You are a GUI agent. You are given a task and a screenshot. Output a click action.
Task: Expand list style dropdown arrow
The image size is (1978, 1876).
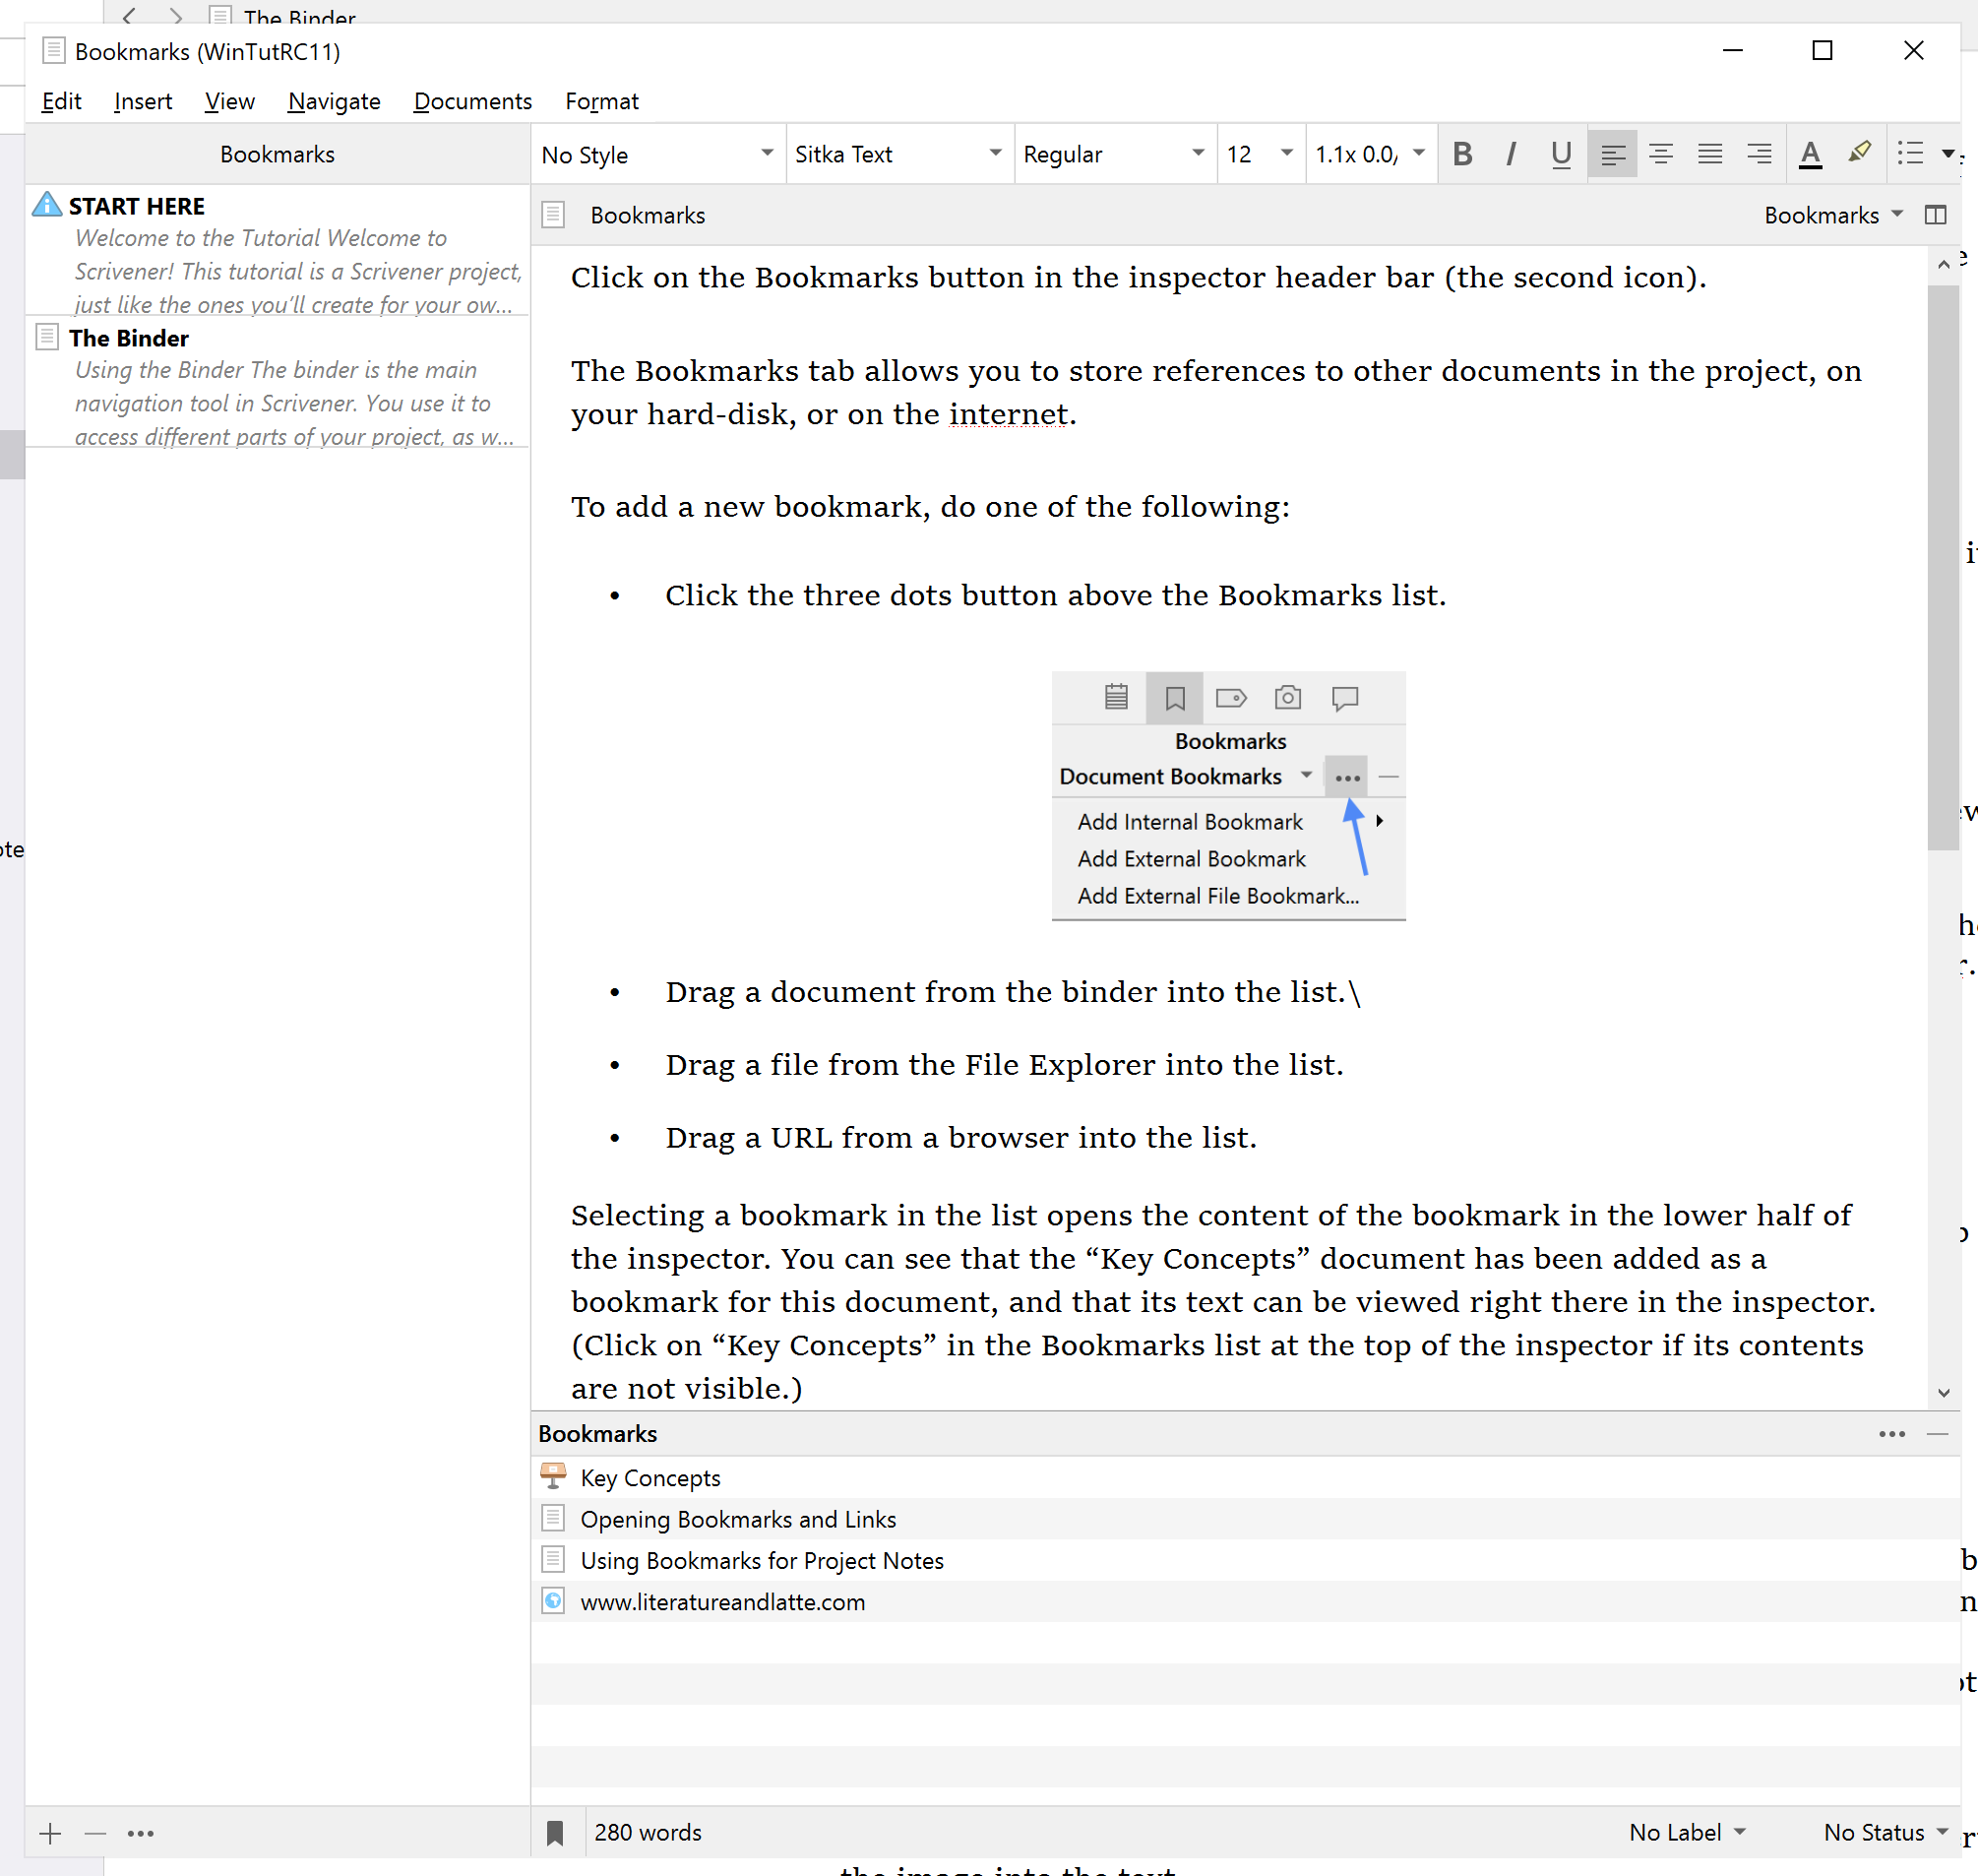[x=1948, y=154]
